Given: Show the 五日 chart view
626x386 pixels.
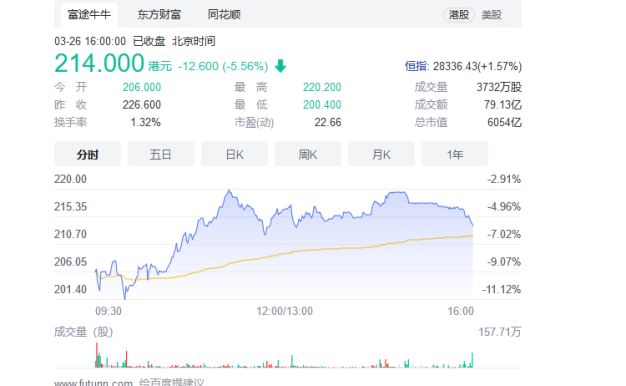Looking at the screenshot, I should click(x=161, y=154).
